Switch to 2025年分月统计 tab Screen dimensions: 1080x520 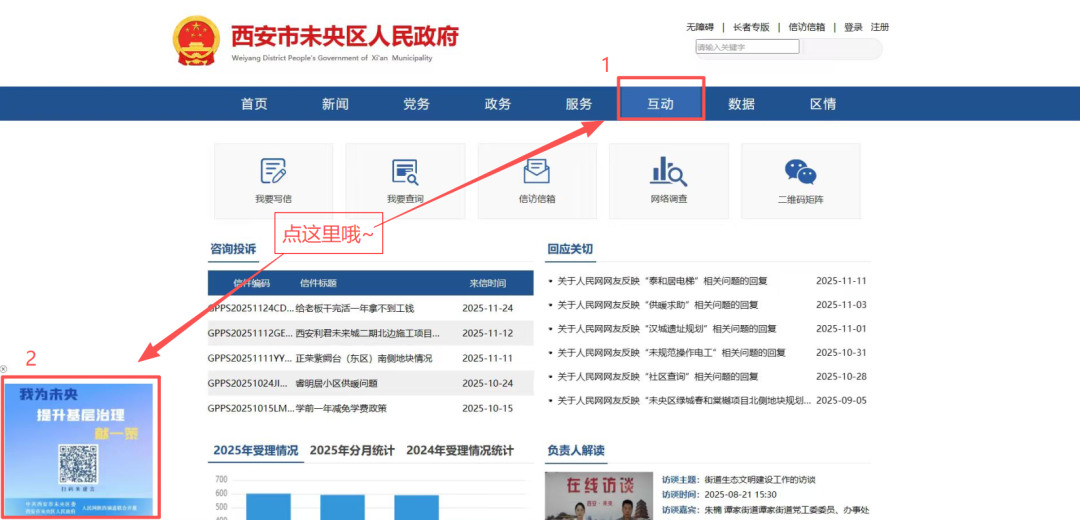[x=352, y=450]
